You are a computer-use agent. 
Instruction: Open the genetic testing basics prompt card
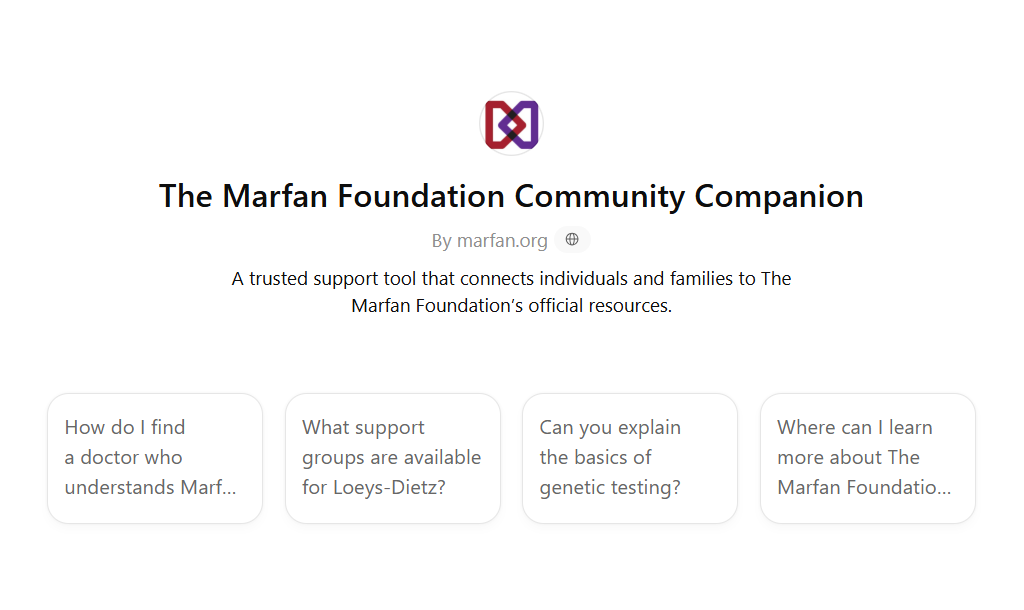click(629, 457)
